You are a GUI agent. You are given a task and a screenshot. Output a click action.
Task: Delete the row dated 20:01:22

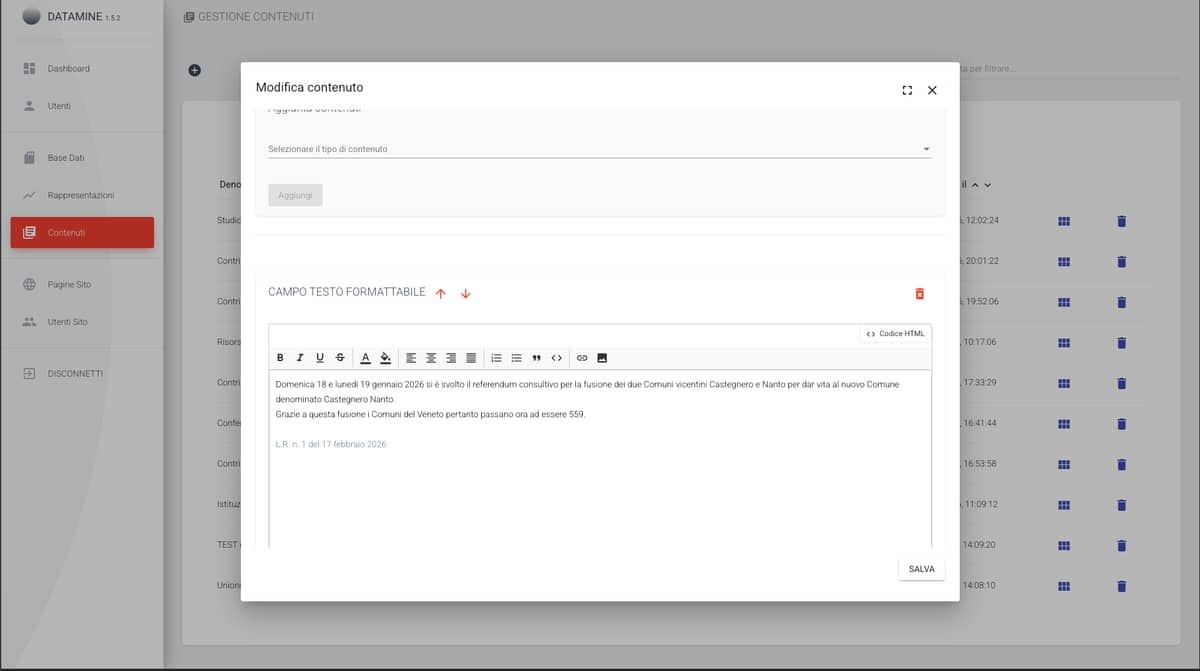tap(1121, 261)
